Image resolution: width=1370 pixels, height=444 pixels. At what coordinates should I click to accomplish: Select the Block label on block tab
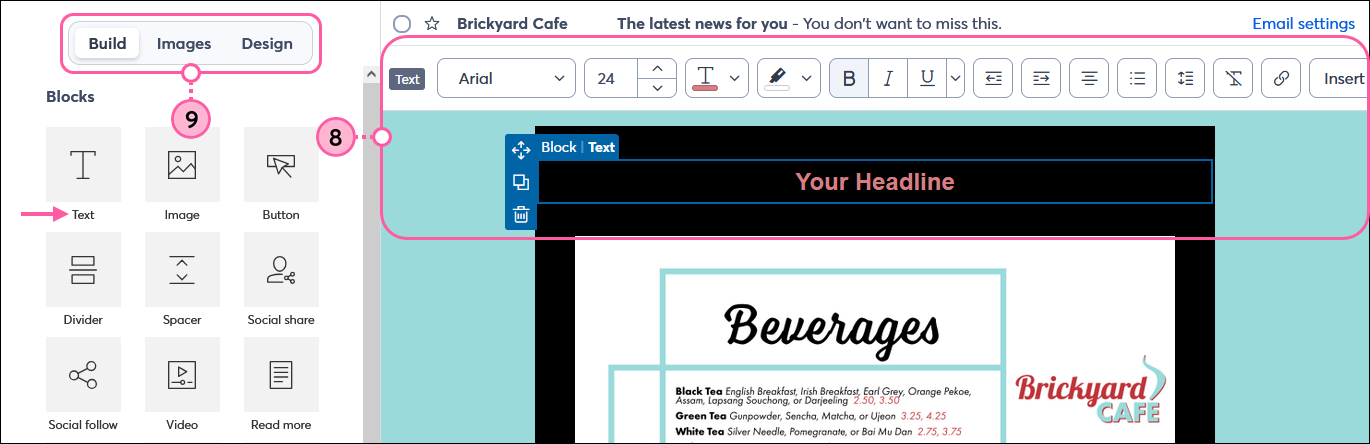click(558, 147)
